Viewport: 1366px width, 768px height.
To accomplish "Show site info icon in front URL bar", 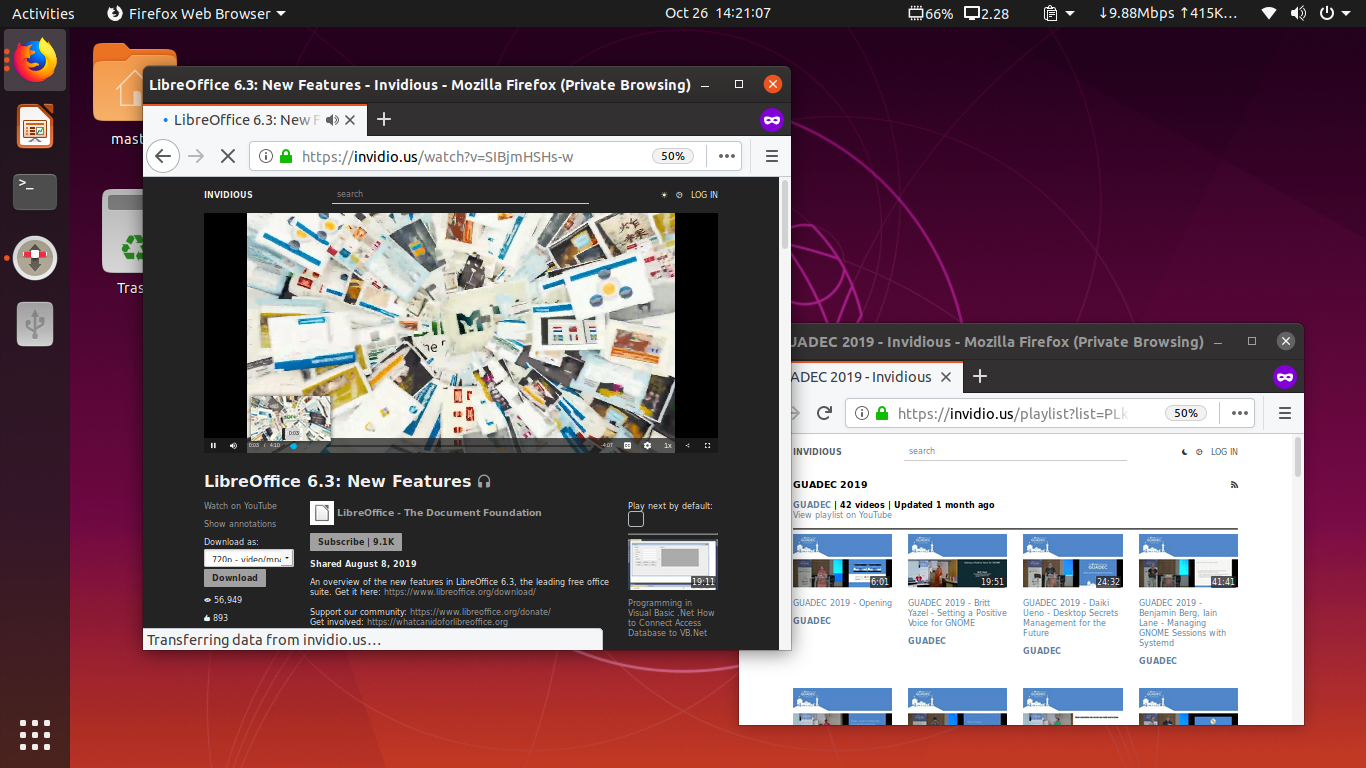I will point(265,156).
